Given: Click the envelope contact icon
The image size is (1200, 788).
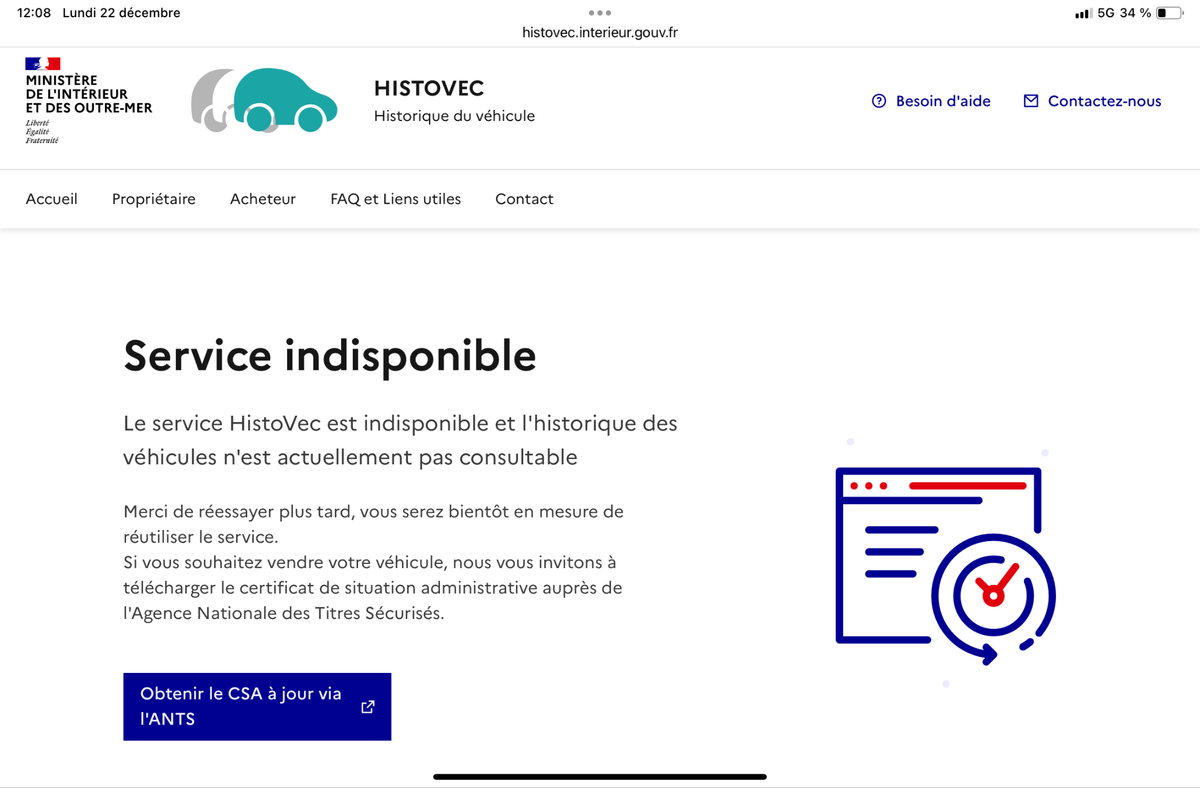Looking at the screenshot, I should pyautogui.click(x=1031, y=101).
